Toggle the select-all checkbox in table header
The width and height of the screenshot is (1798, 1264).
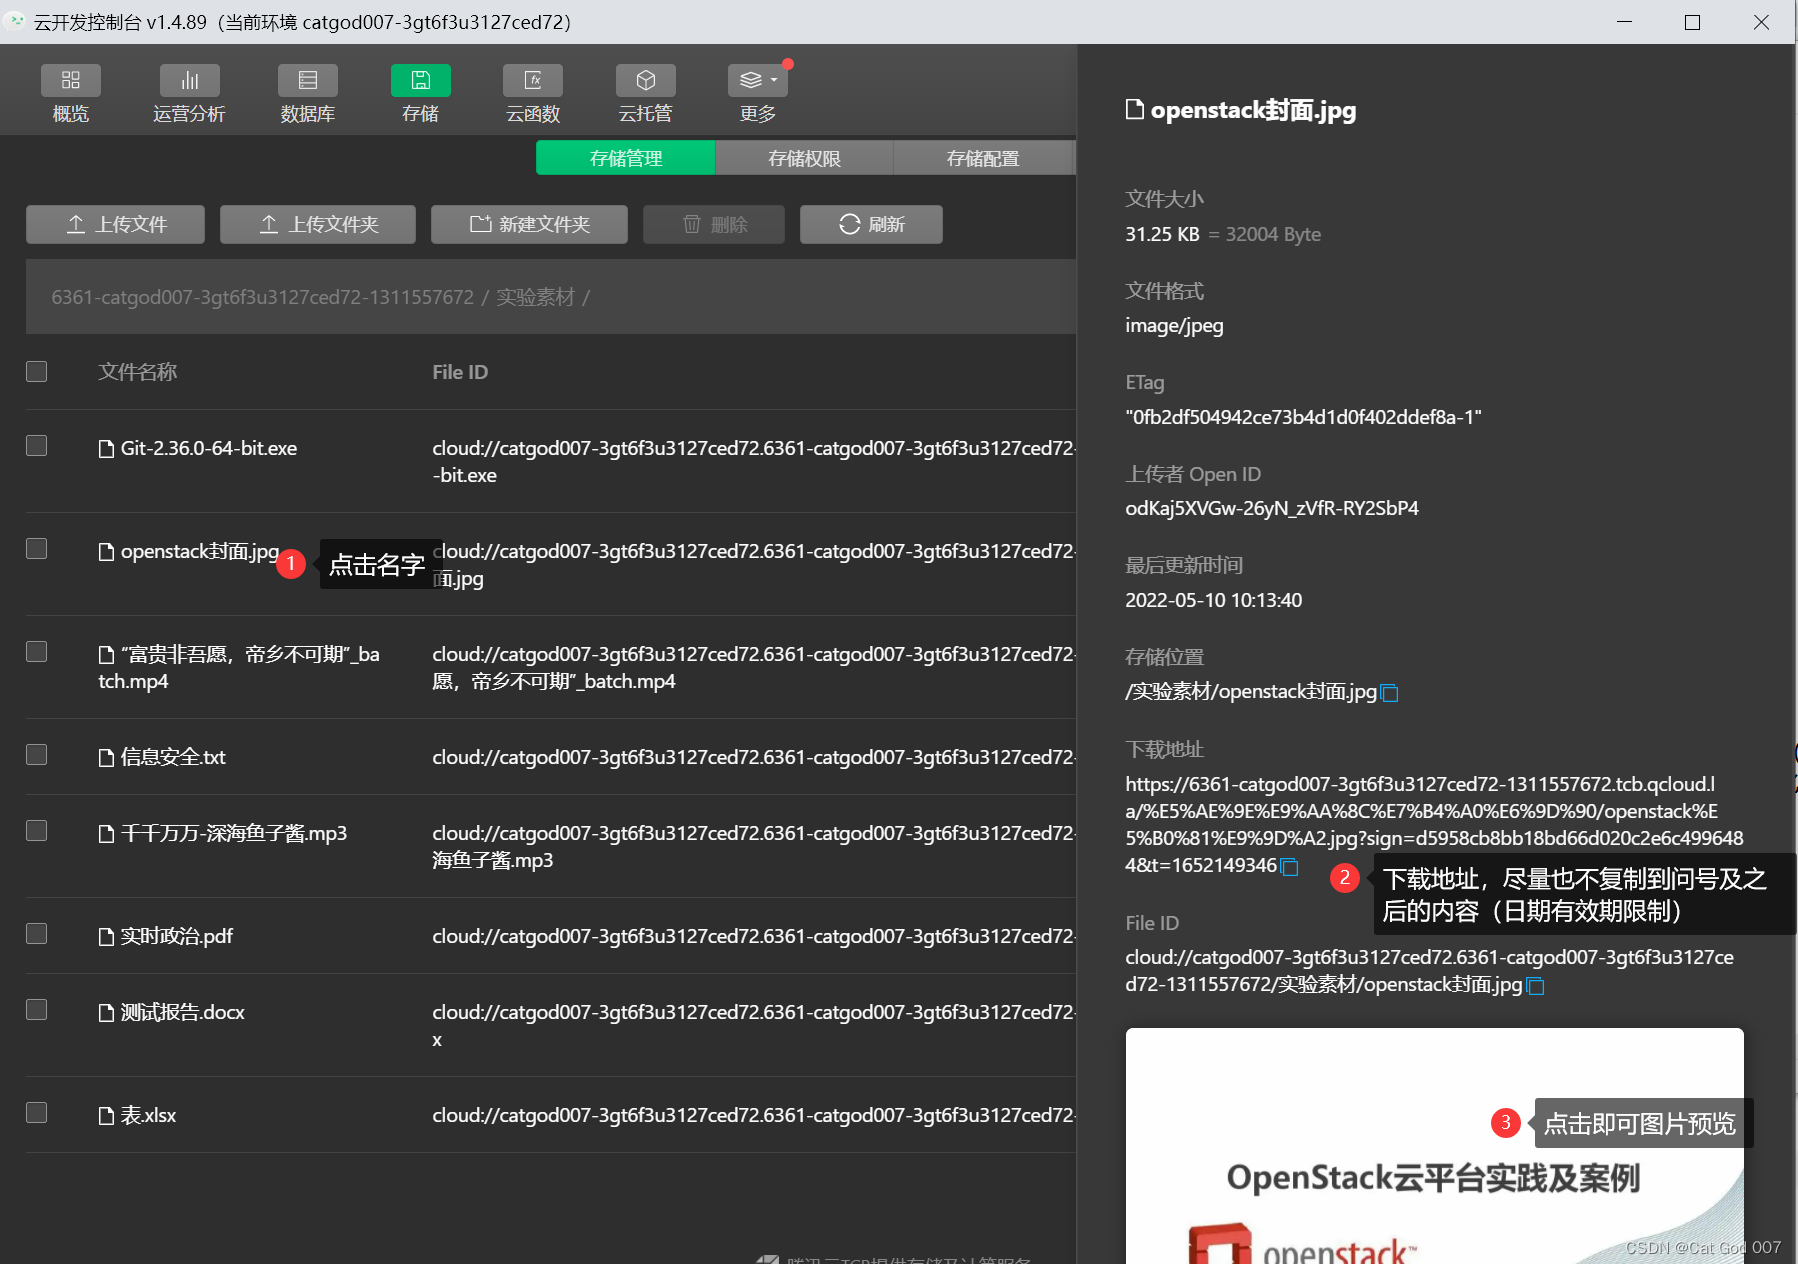[x=37, y=371]
